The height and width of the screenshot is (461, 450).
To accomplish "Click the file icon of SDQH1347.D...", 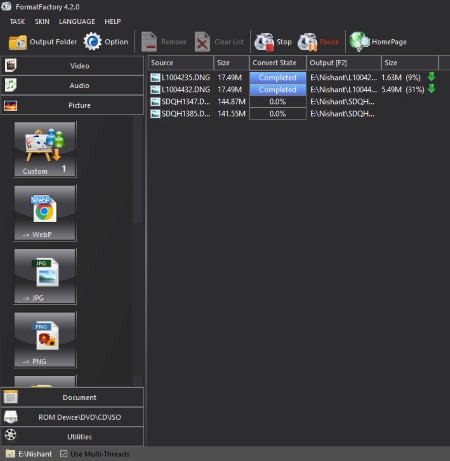I will tap(155, 102).
